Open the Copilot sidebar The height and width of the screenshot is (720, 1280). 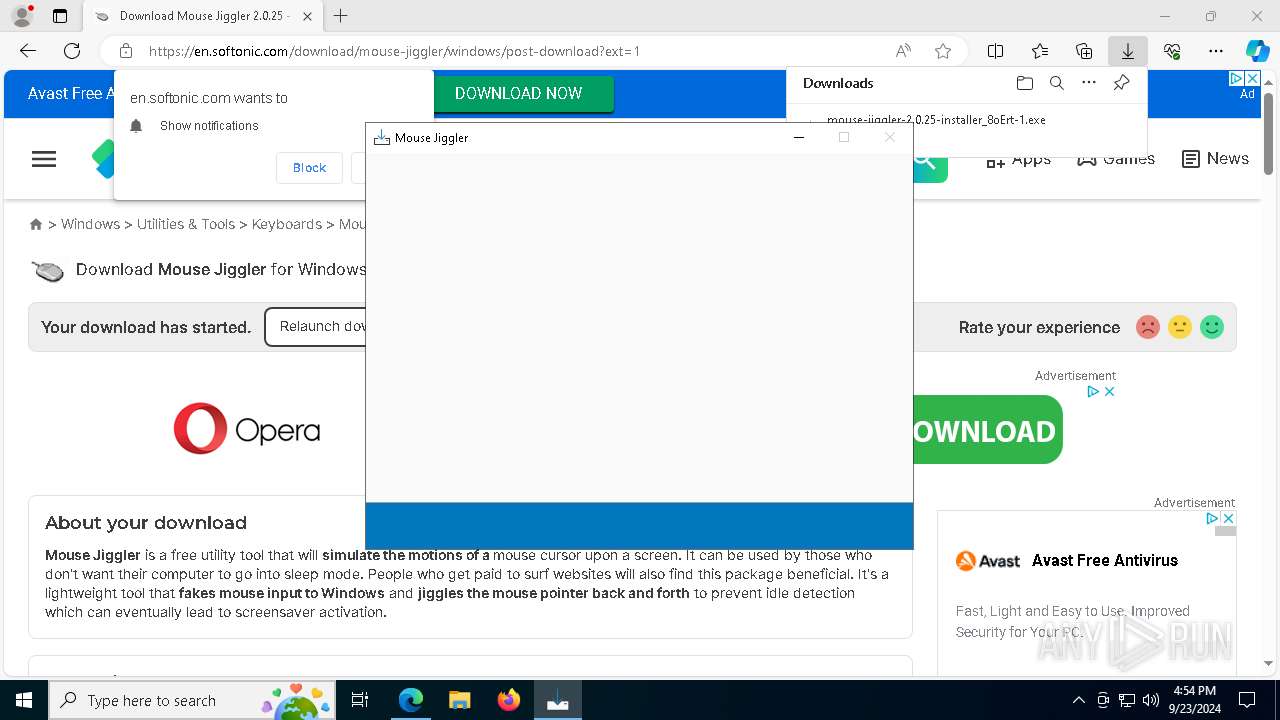[x=1257, y=51]
